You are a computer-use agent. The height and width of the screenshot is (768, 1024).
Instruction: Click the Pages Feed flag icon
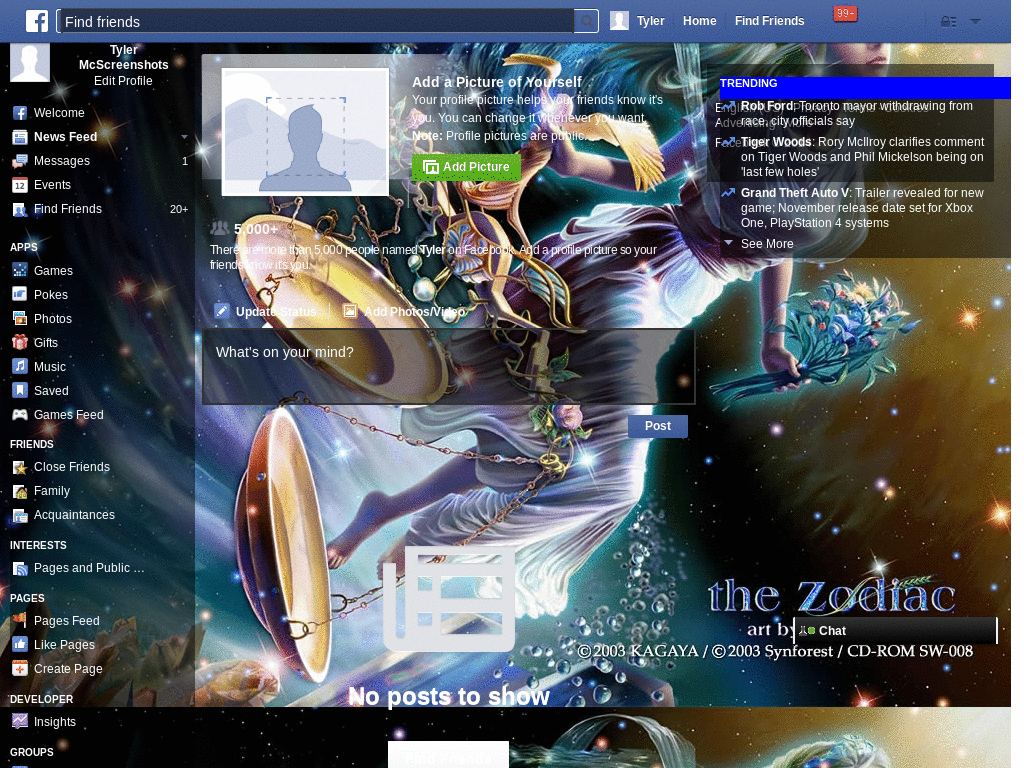(x=20, y=620)
